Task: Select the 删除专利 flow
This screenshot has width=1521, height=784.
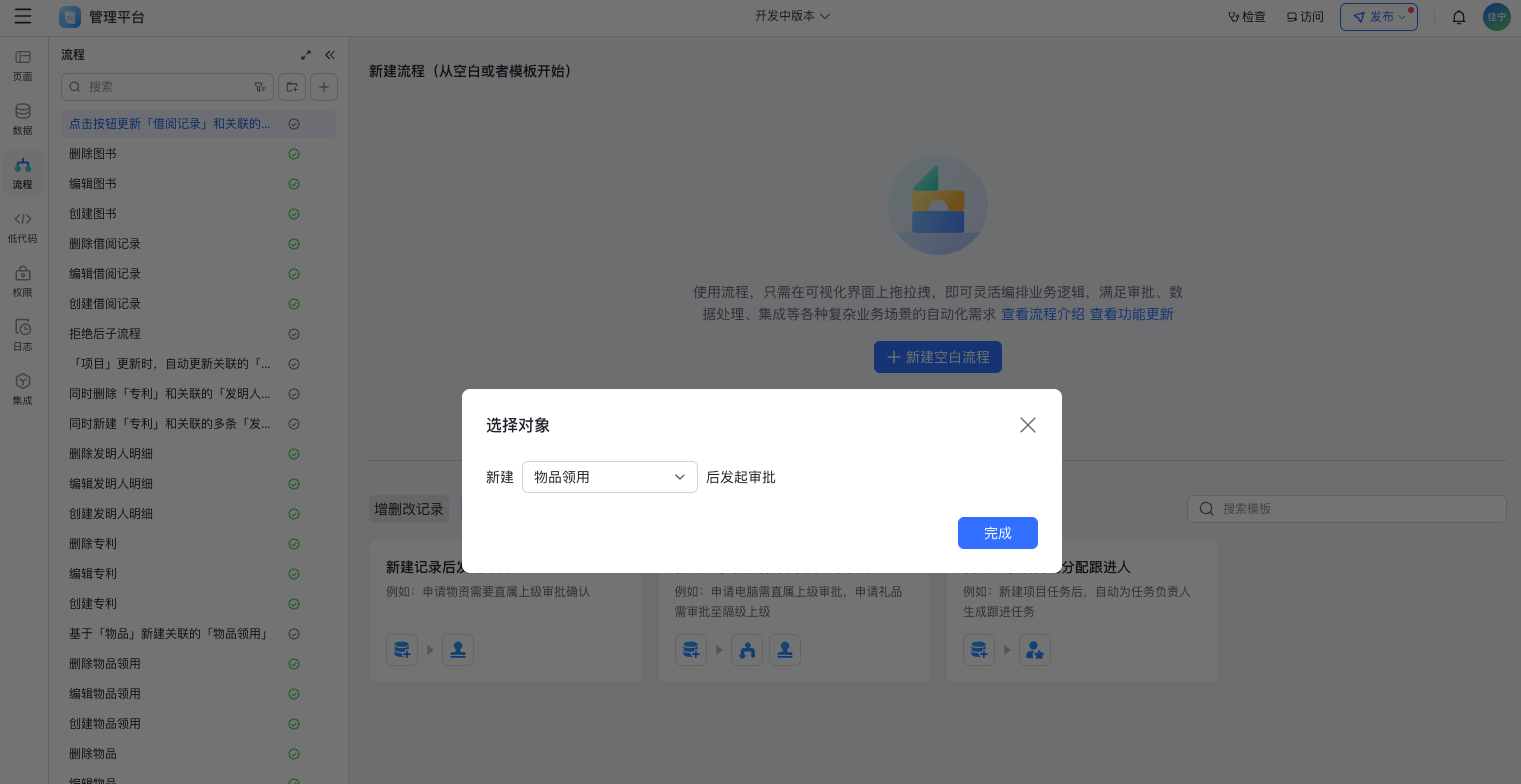Action: [198, 544]
